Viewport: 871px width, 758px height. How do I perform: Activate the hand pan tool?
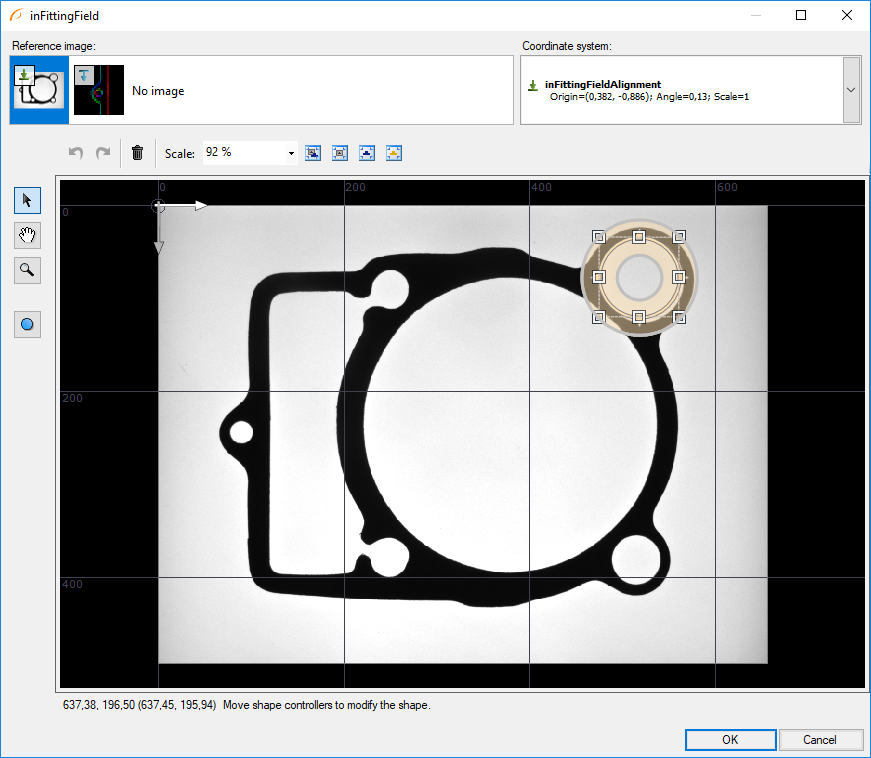click(x=27, y=235)
